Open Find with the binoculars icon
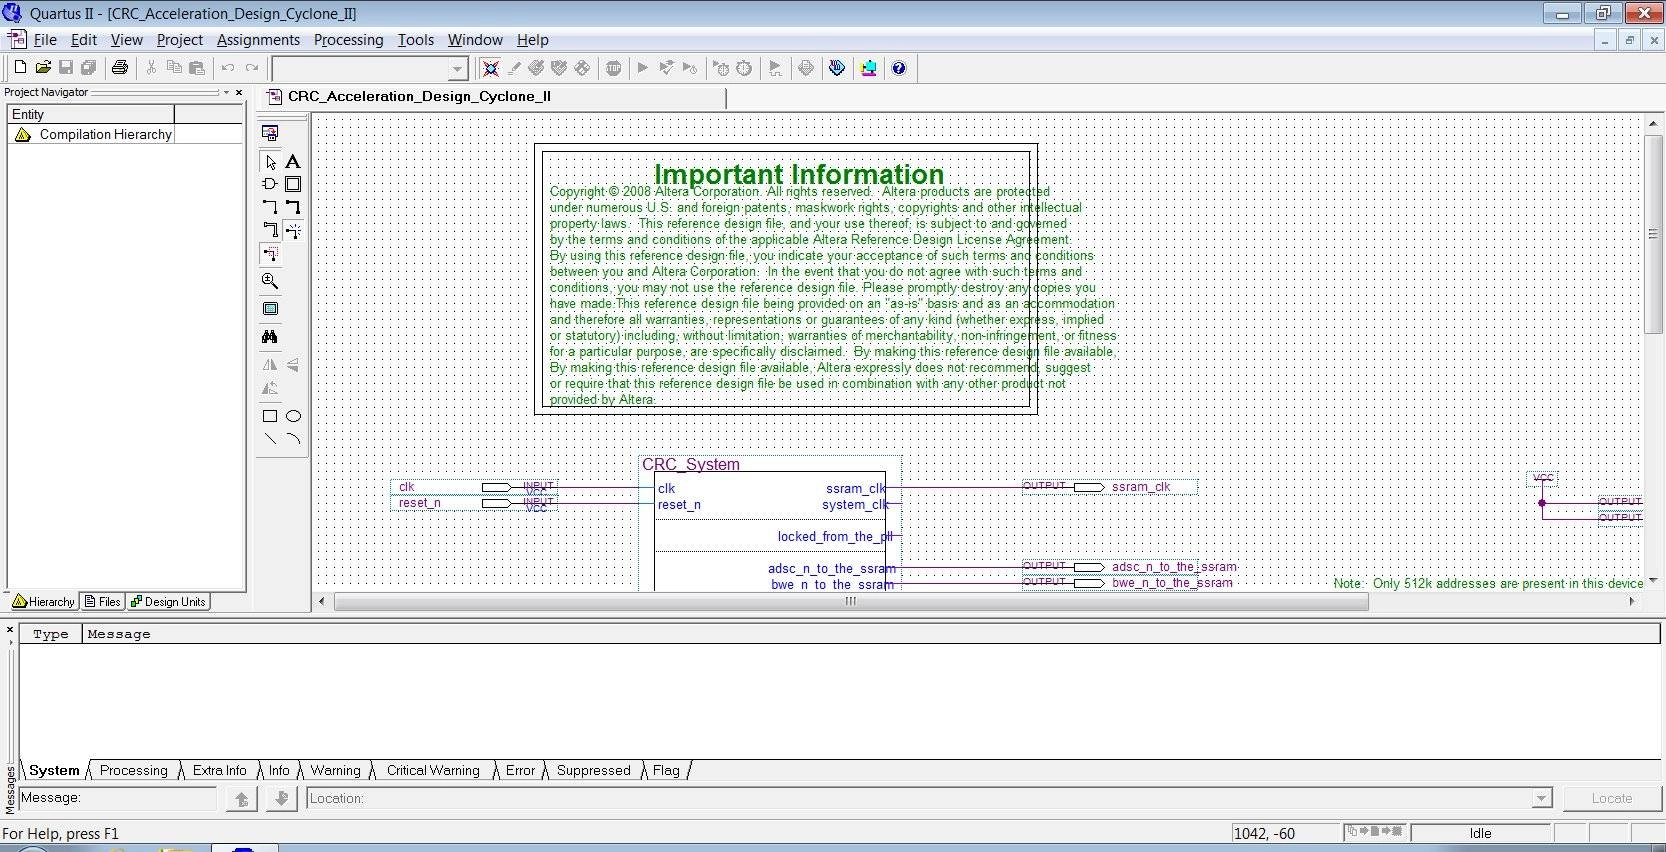 [x=270, y=337]
